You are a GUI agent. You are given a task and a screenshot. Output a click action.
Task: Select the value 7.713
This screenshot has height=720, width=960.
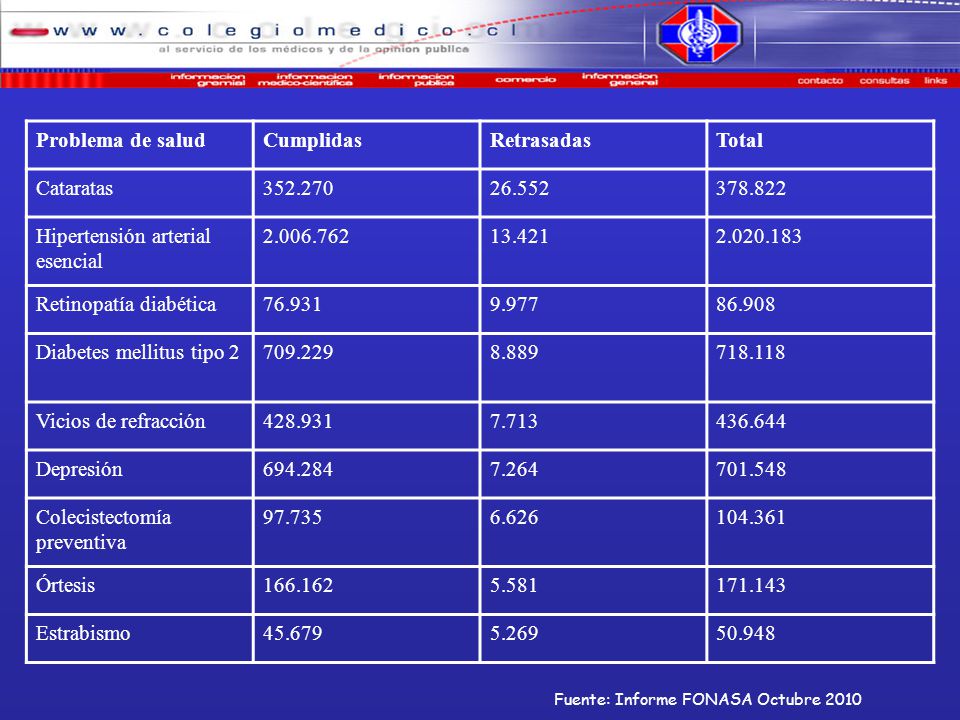[x=513, y=421]
